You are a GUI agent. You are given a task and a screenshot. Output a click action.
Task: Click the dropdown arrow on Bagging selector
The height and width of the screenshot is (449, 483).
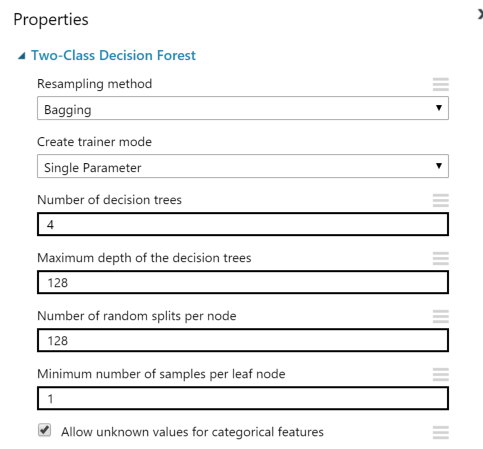[x=439, y=108]
